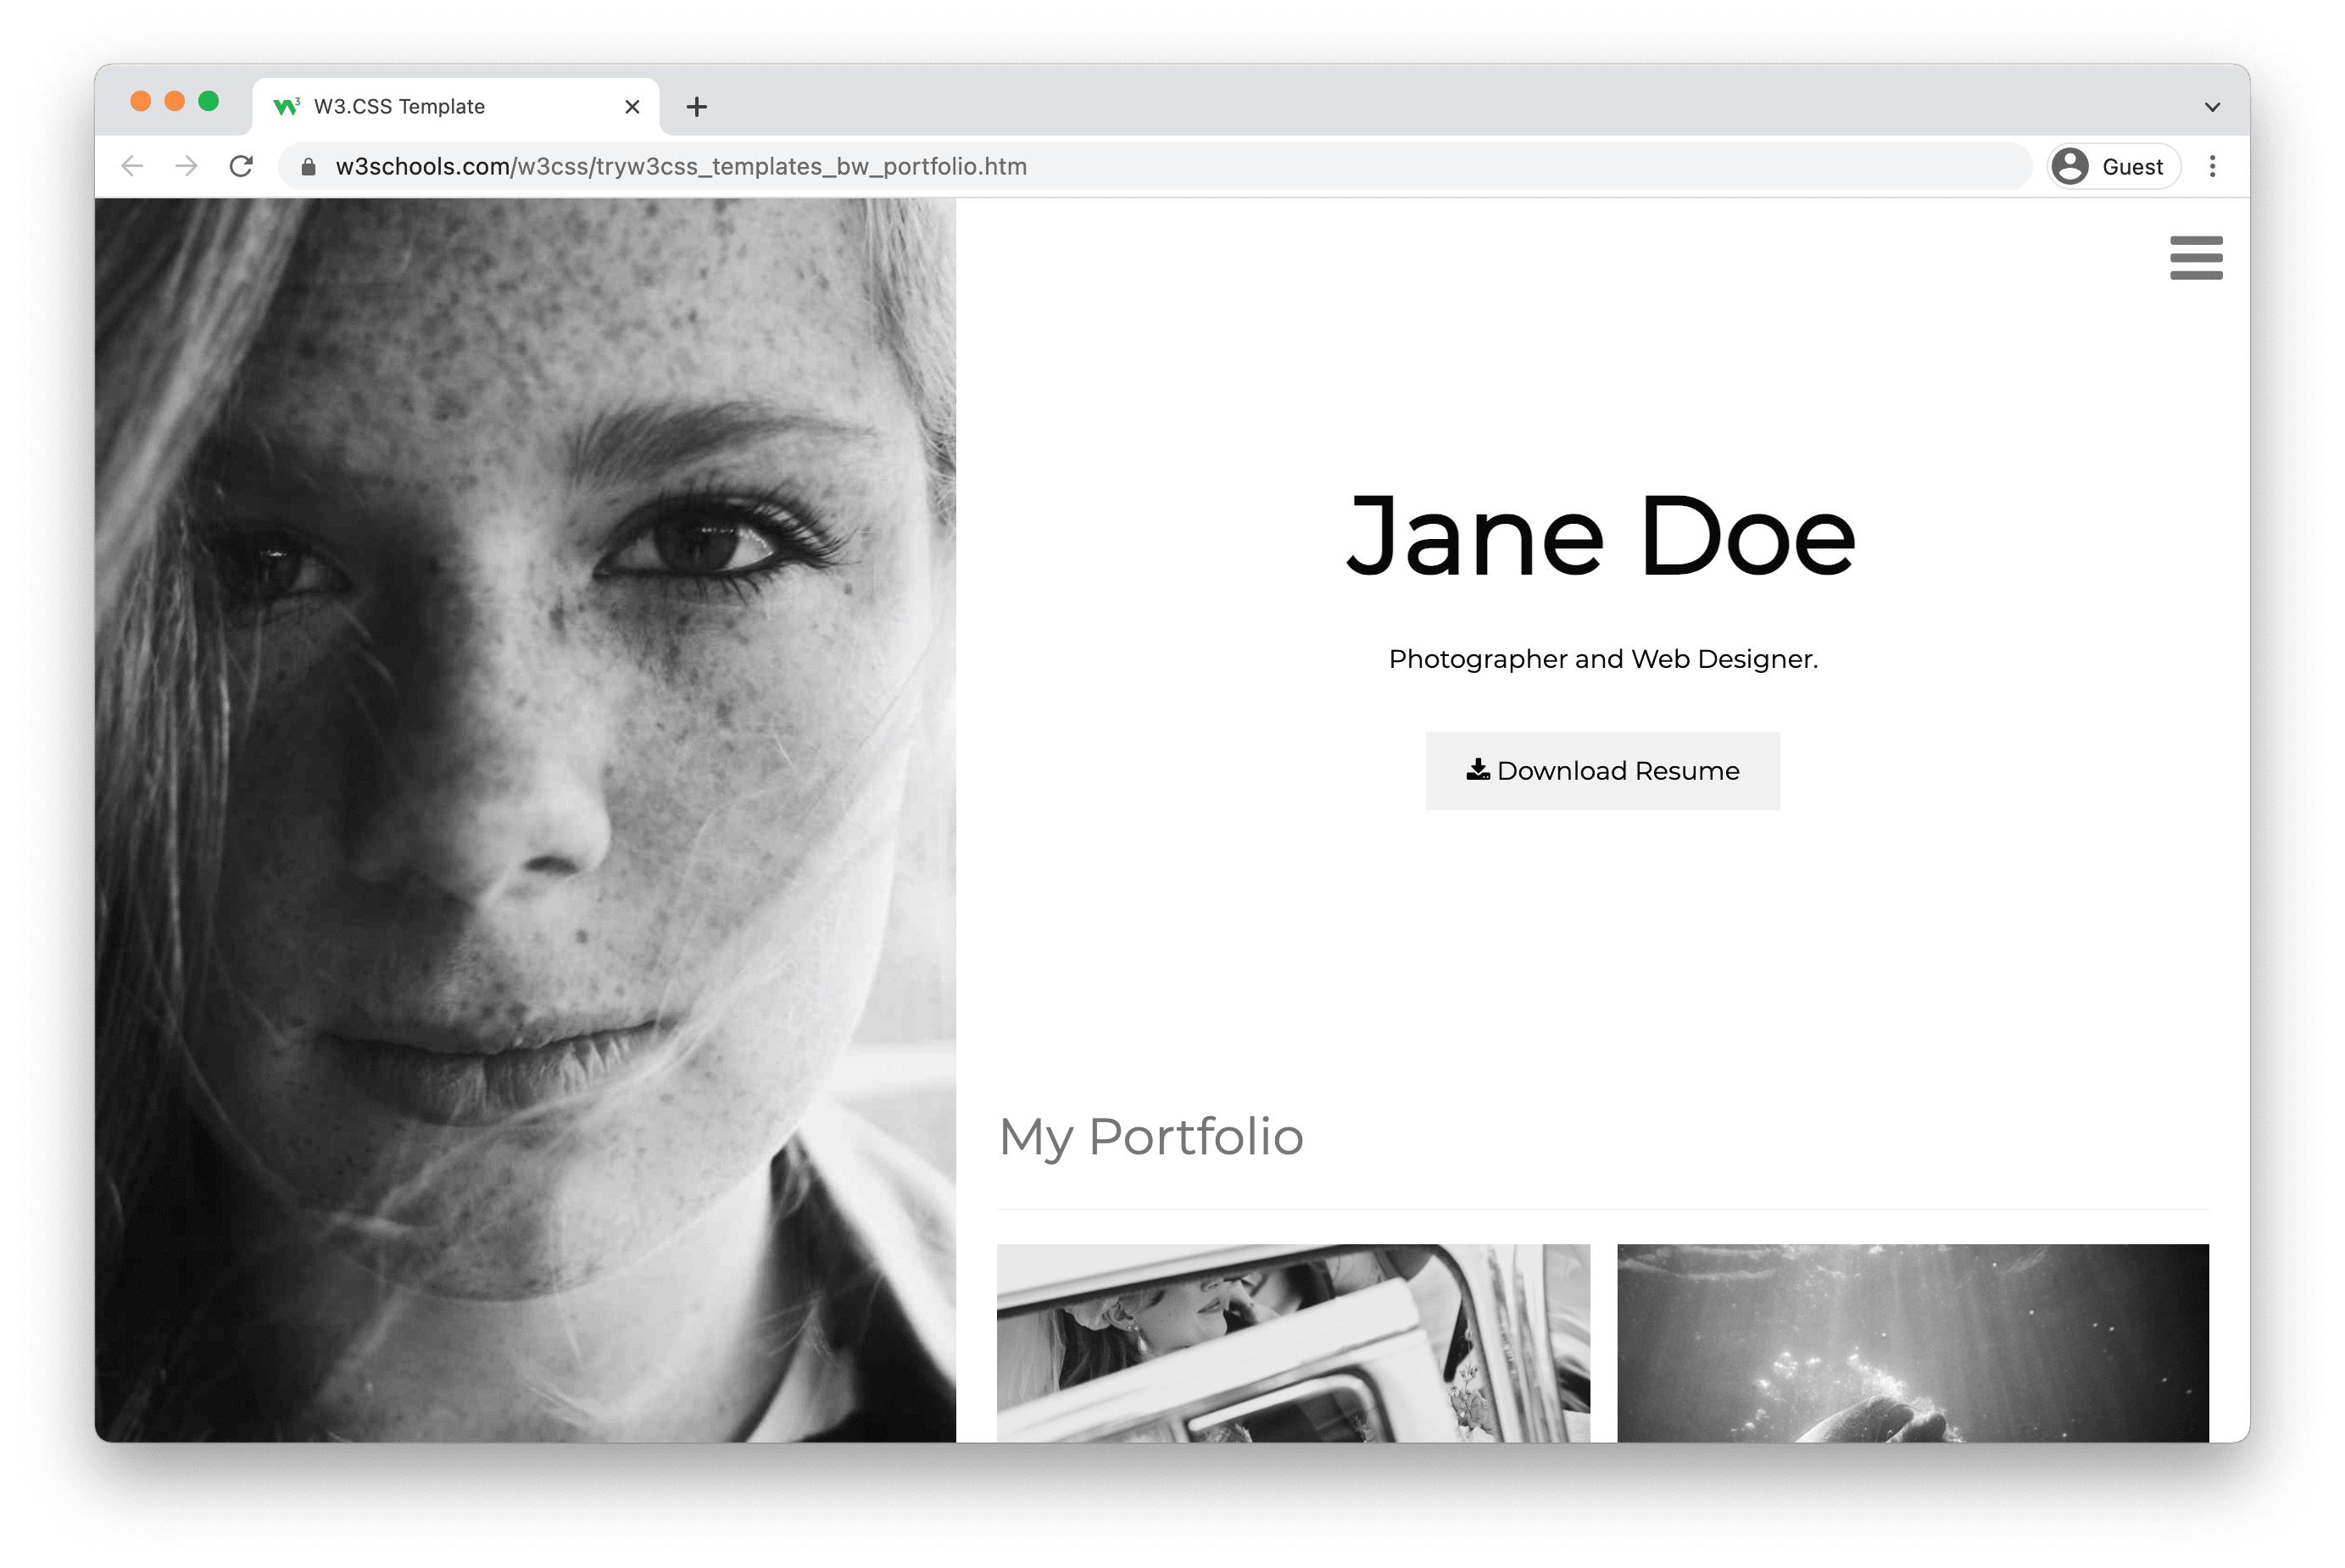
Task: Click the download icon on Resume button
Action: [x=1475, y=770]
